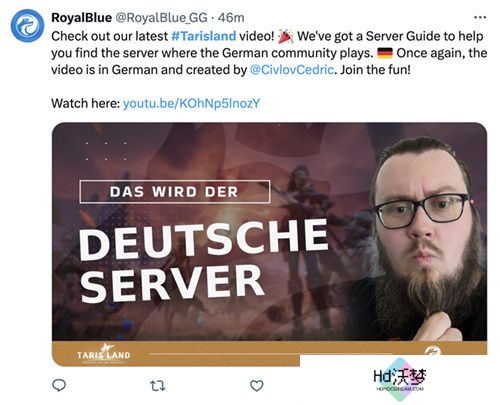Click the RoyalBlue display name
Screen dimensions: 500x405
[82, 18]
